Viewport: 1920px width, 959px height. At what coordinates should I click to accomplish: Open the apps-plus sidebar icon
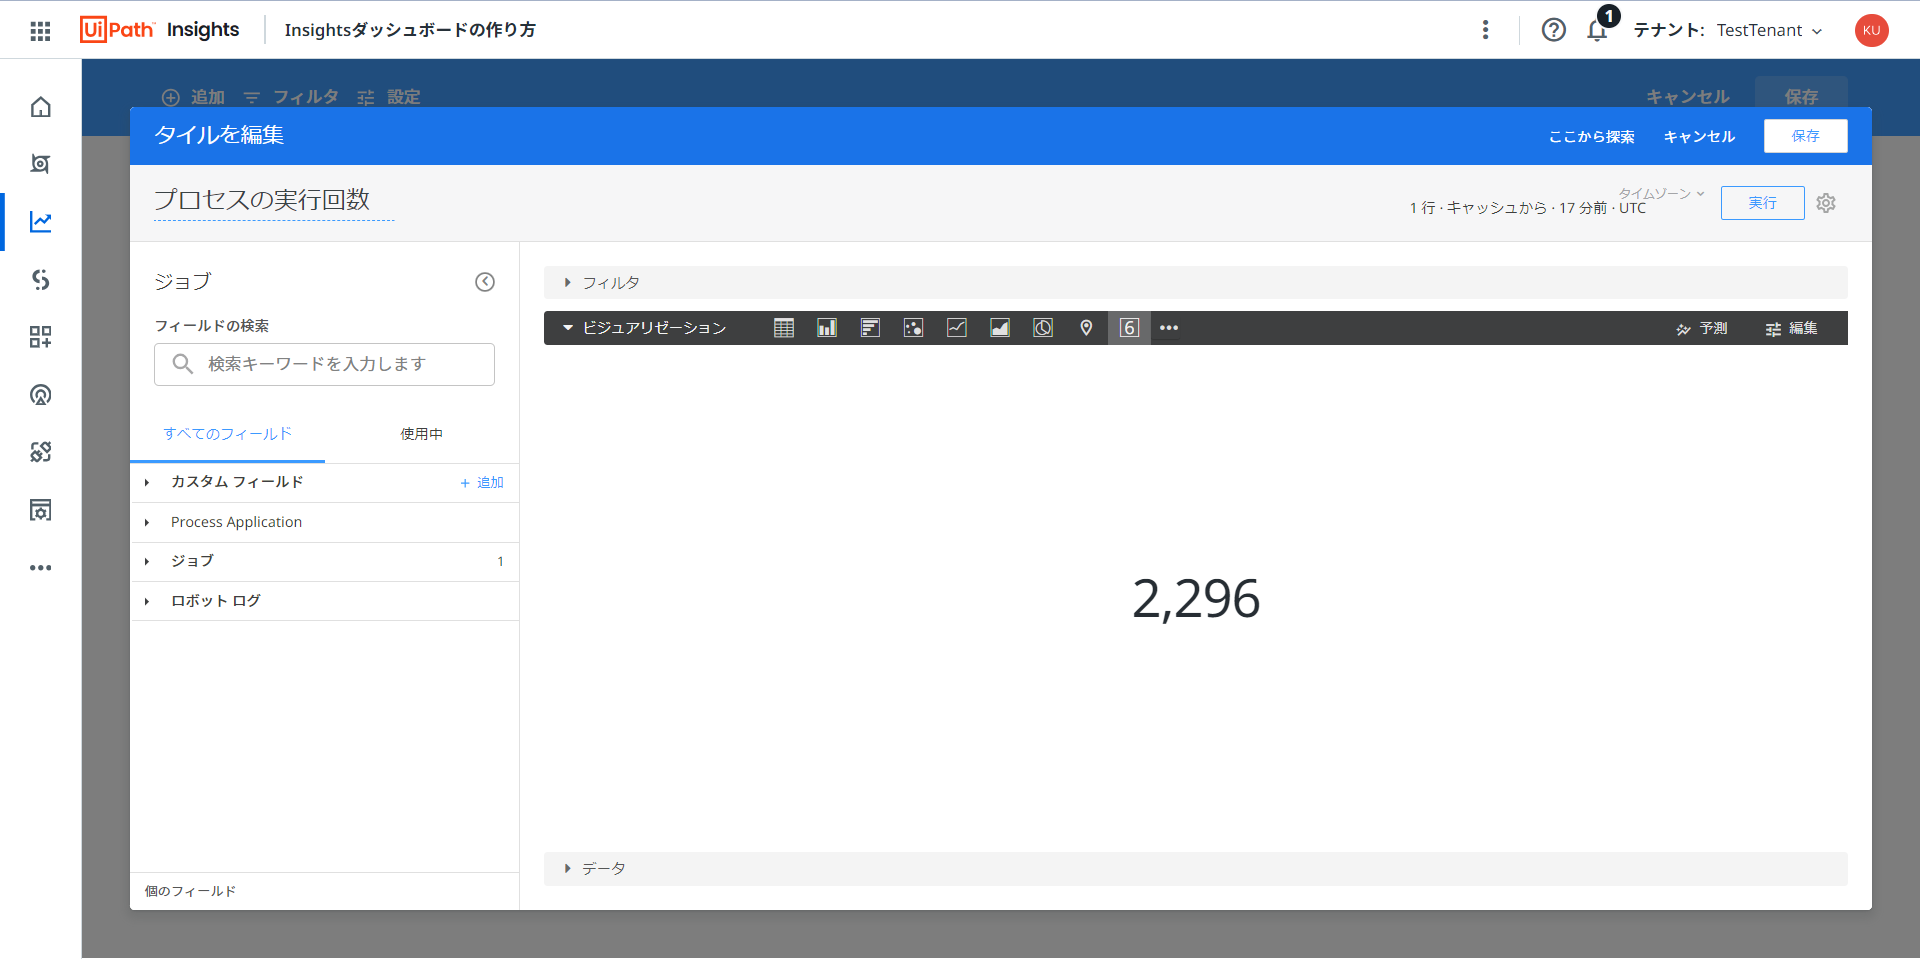(x=40, y=337)
